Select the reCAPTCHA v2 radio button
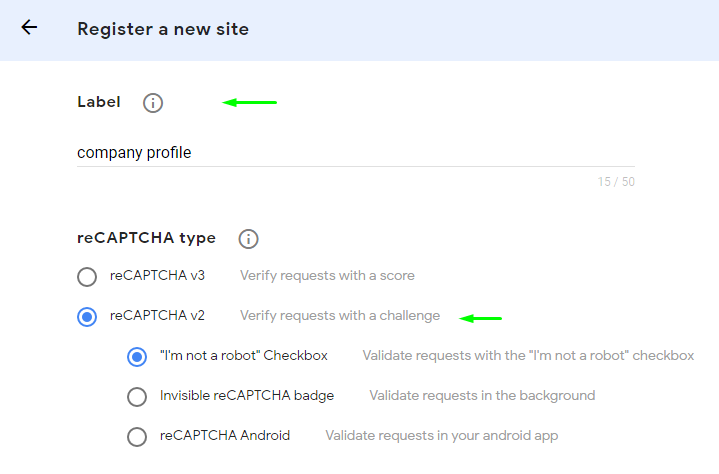This screenshot has height=474, width=719. tap(87, 316)
